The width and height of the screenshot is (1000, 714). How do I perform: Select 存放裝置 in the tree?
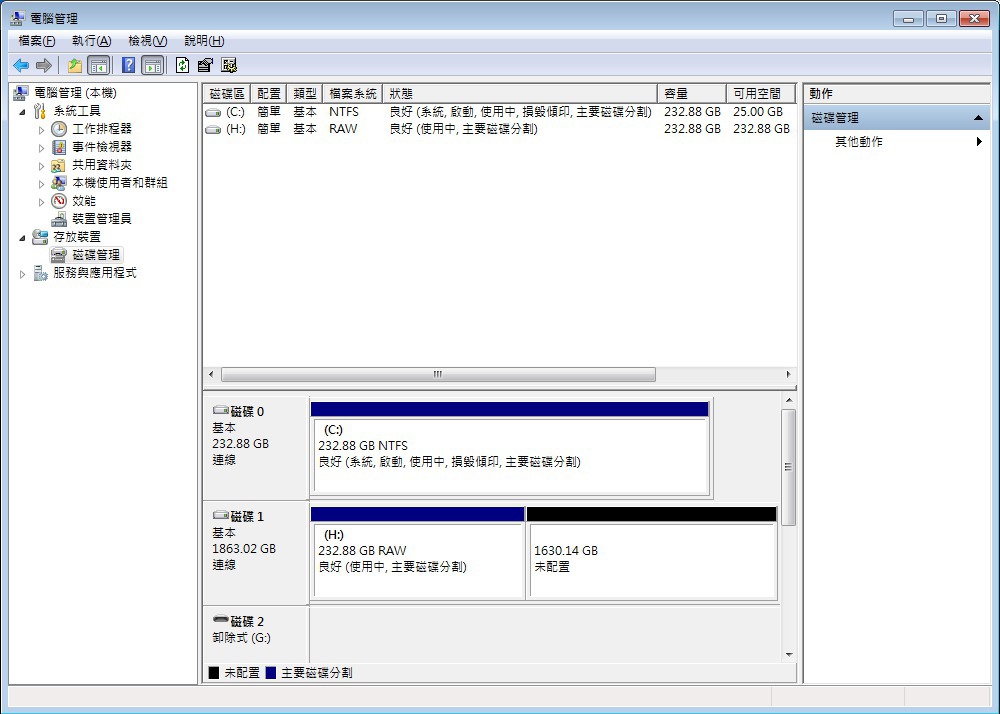pos(77,237)
